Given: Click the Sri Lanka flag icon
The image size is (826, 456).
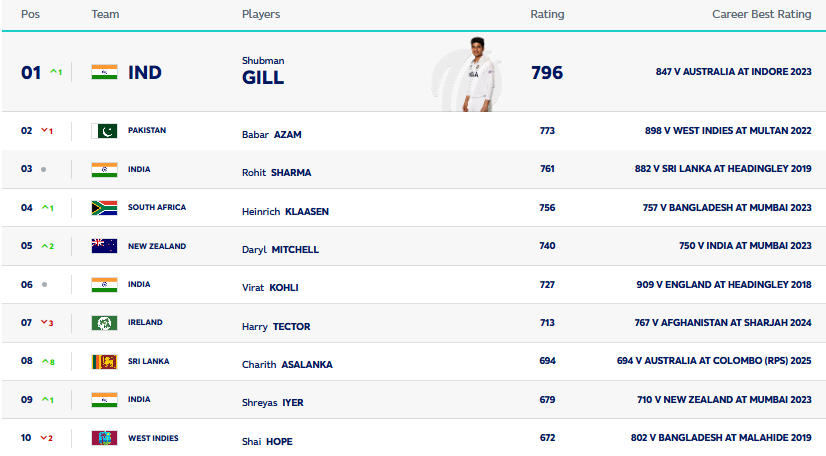Looking at the screenshot, I should point(104,361).
